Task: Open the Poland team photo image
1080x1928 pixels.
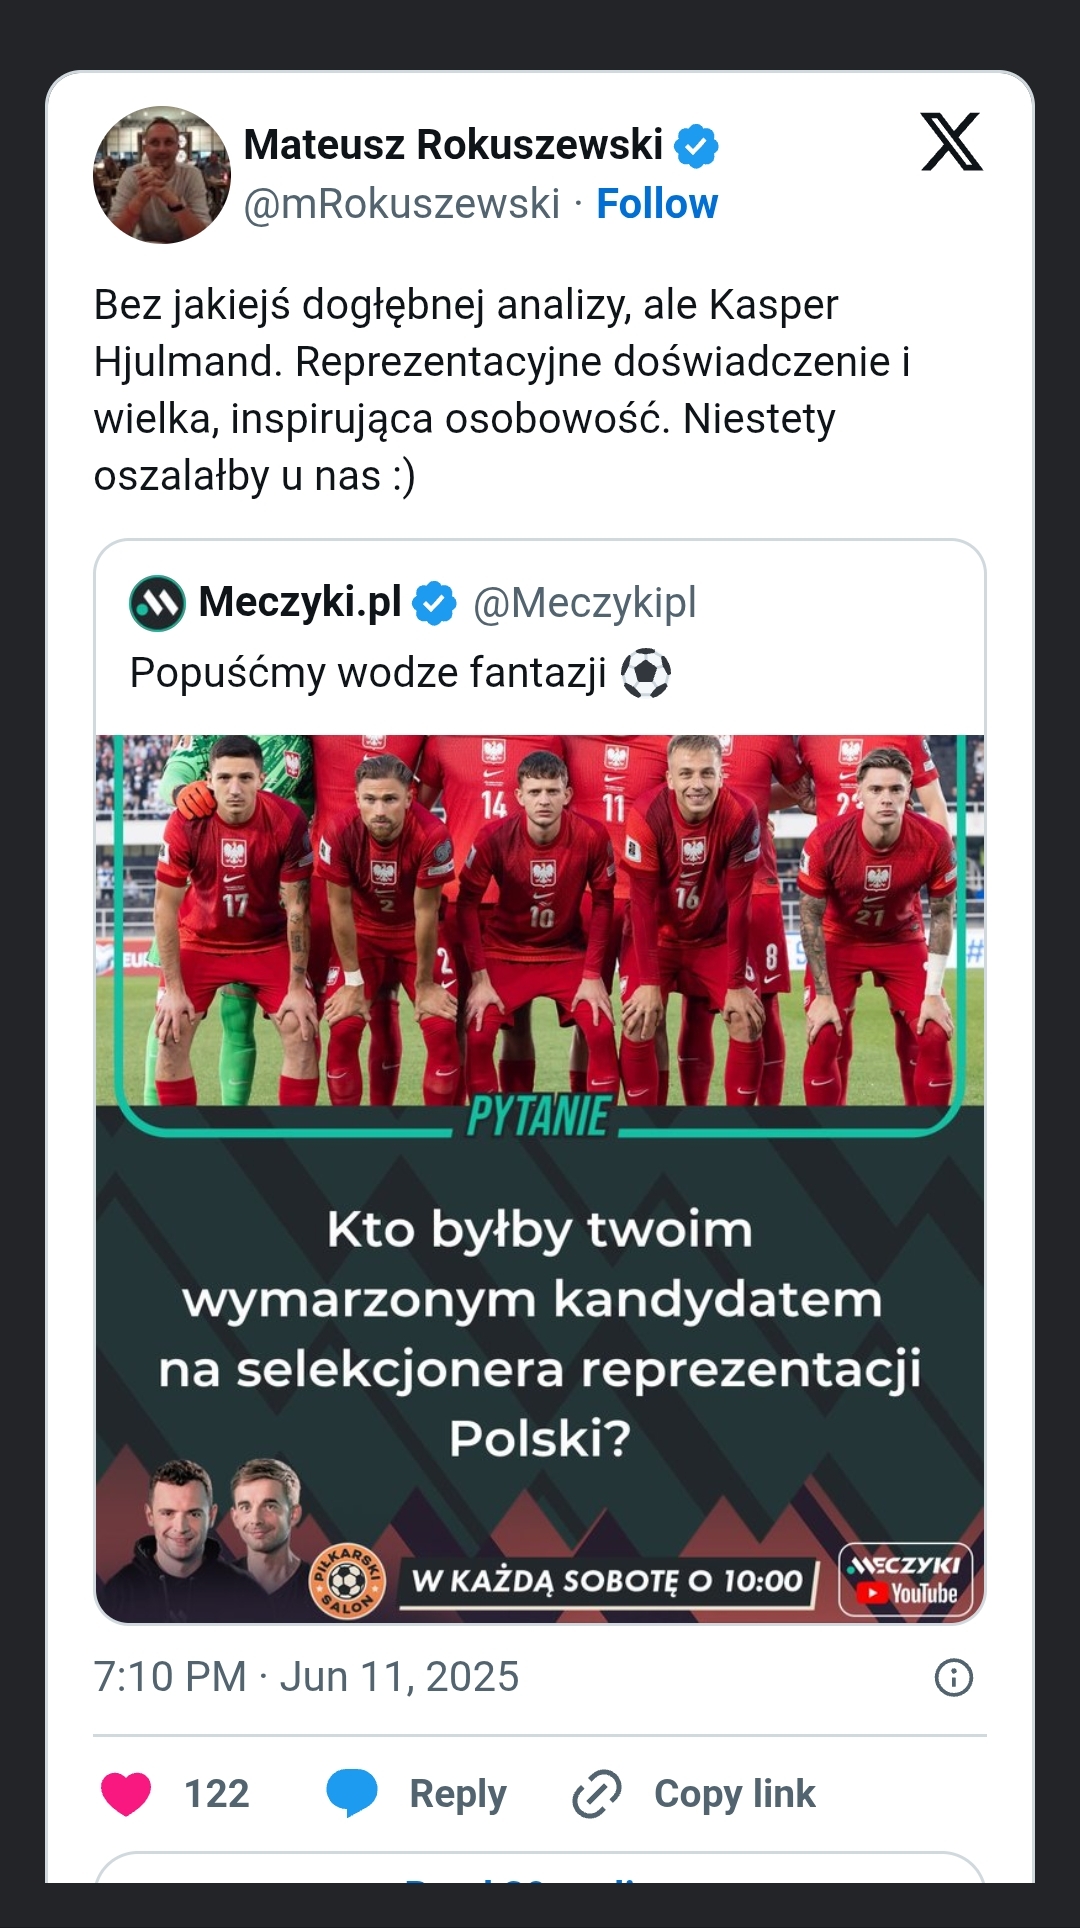Action: pyautogui.click(x=540, y=1179)
